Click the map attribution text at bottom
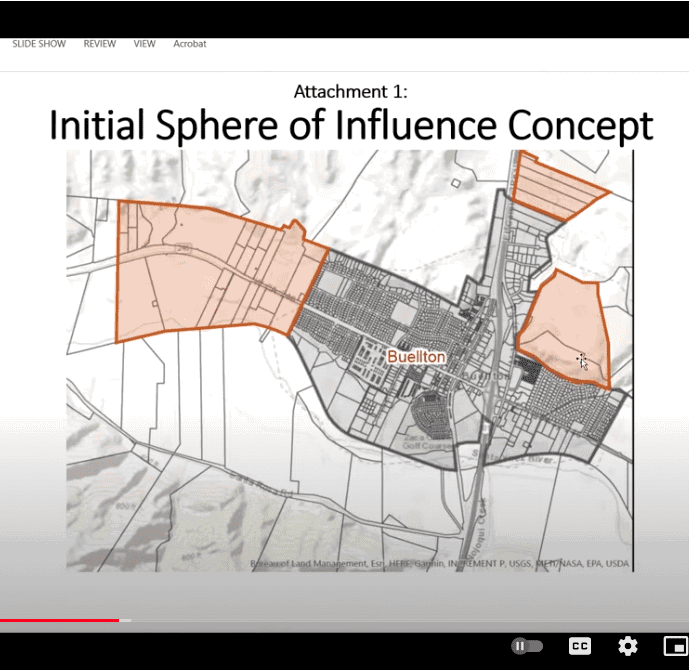Image resolution: width=689 pixels, height=670 pixels. click(x=439, y=564)
